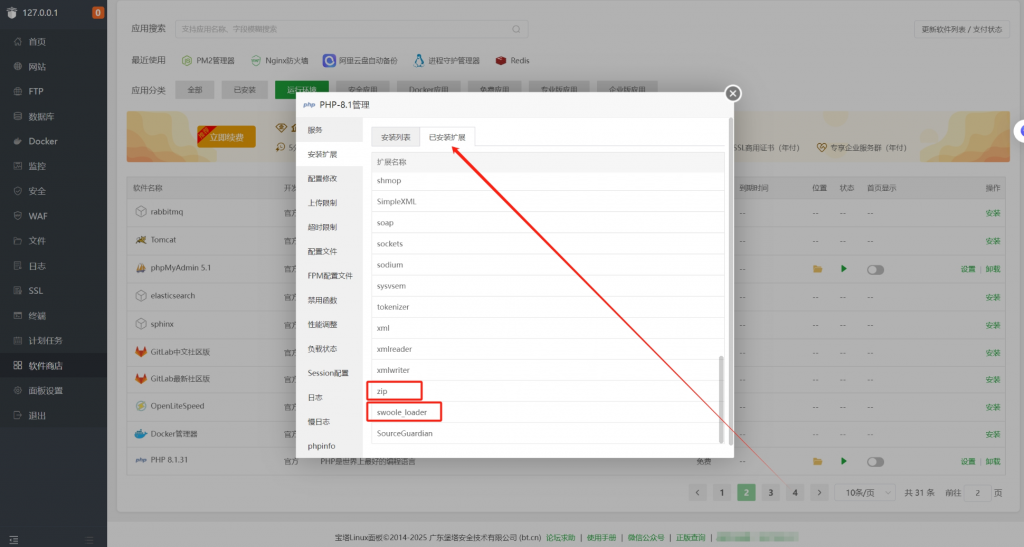The image size is (1024, 547).
Task: Click the 前往 page number input field
Action: pos(977,492)
